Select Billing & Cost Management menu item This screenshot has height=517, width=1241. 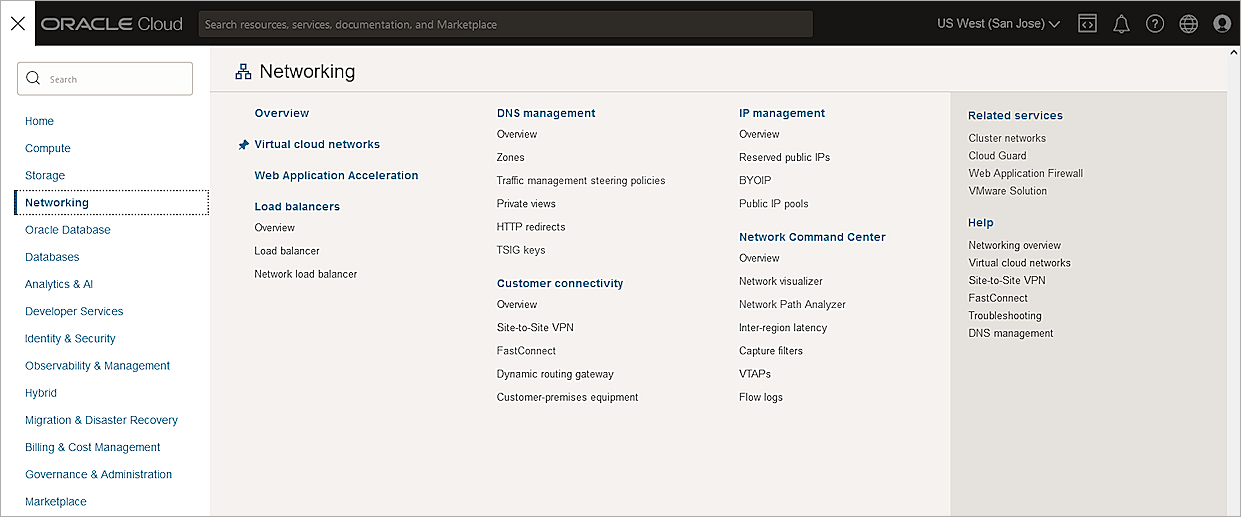(93, 447)
